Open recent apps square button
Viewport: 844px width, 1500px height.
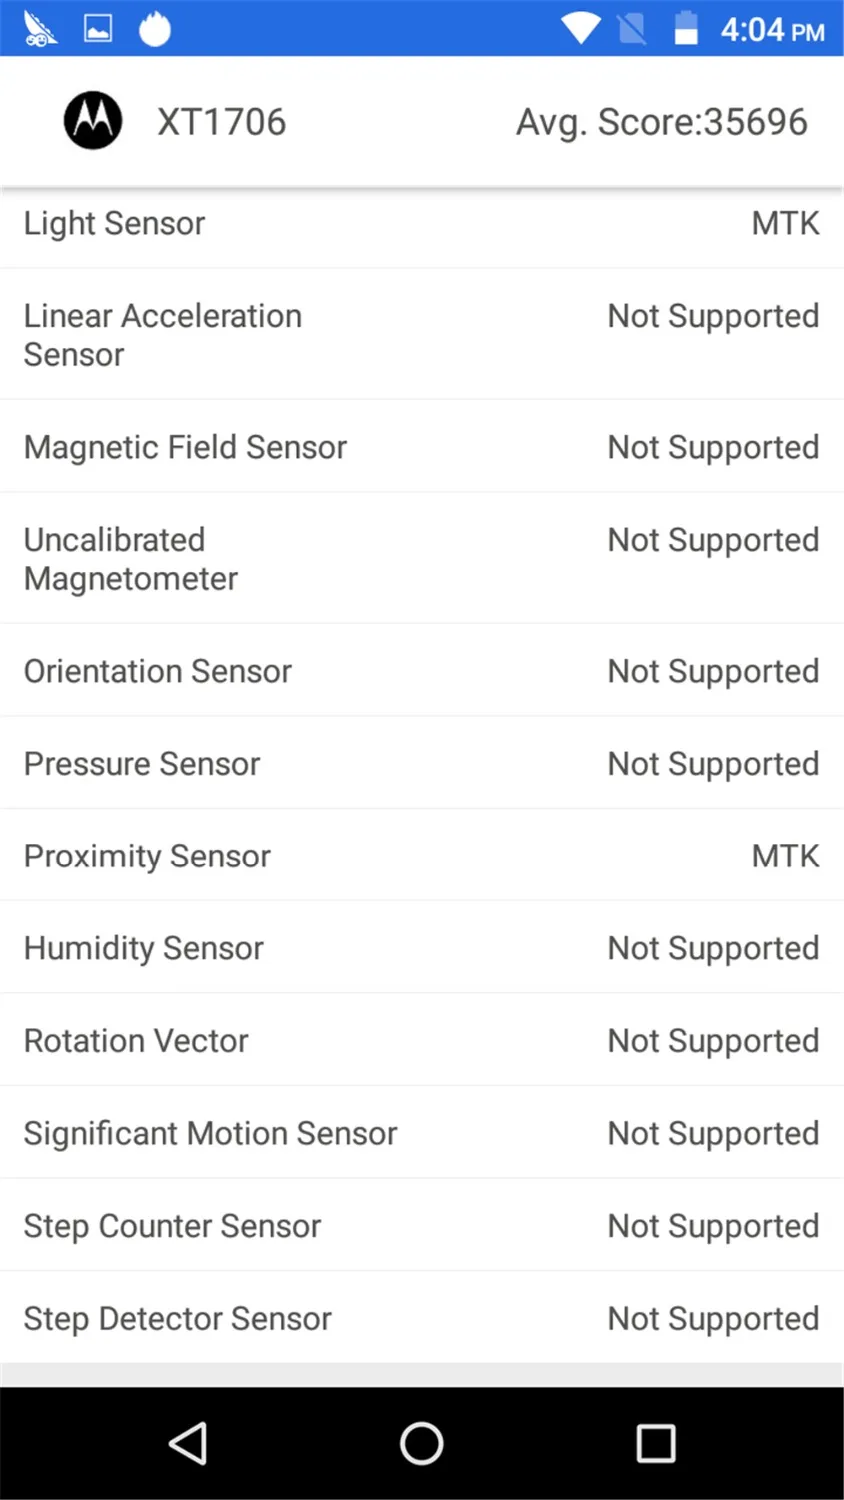[656, 1443]
